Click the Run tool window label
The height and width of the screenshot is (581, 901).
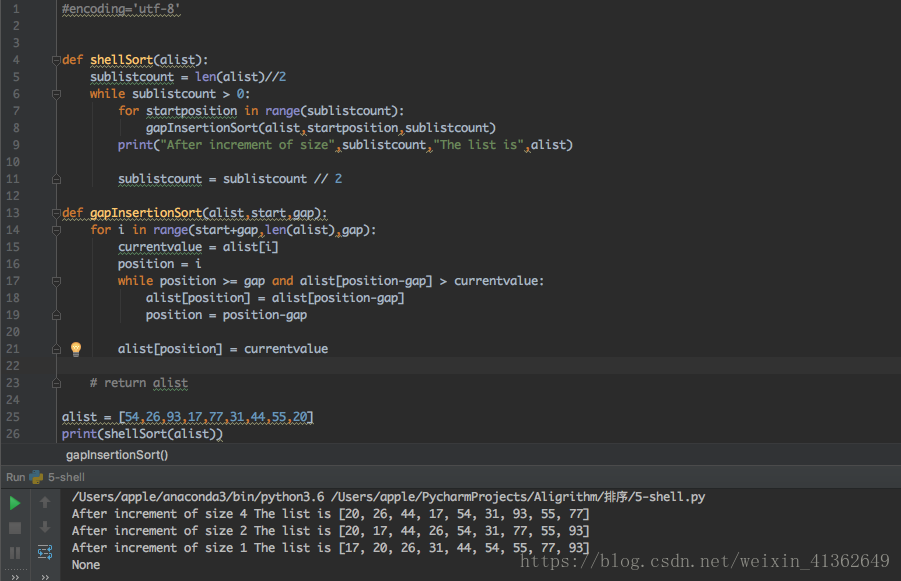click(x=16, y=477)
